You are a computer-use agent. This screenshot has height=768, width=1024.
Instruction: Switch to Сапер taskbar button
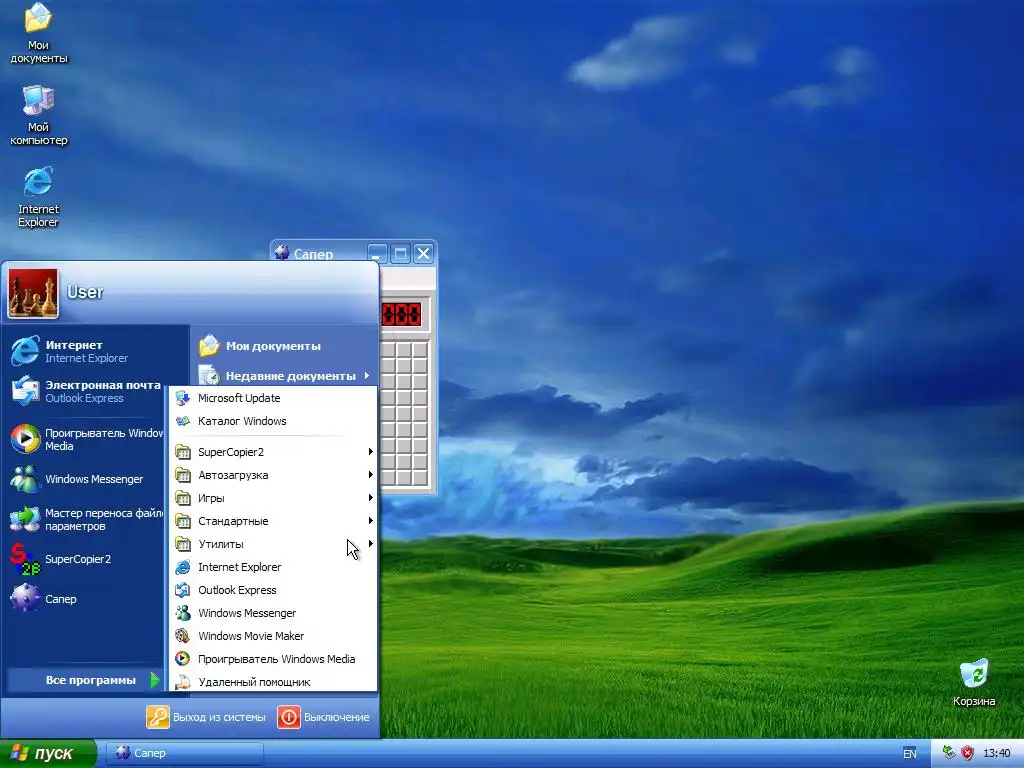[x=185, y=753]
